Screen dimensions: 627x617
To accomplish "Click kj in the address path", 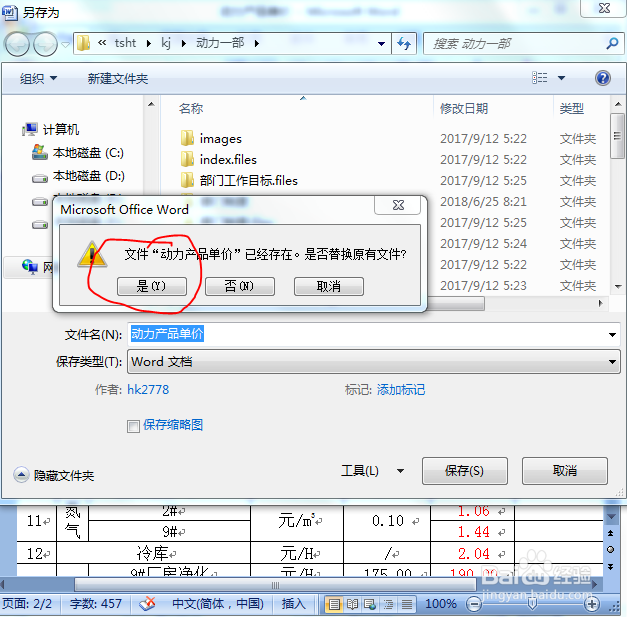I will tap(166, 43).
